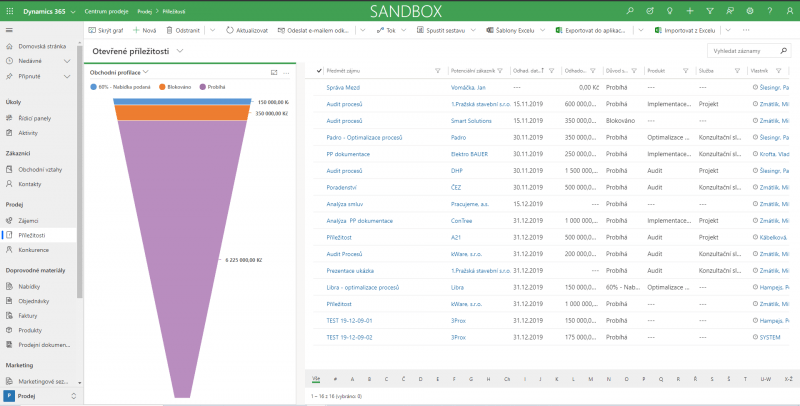Open the Předmět zájmu column filter
The height and width of the screenshot is (406, 800).
(437, 71)
